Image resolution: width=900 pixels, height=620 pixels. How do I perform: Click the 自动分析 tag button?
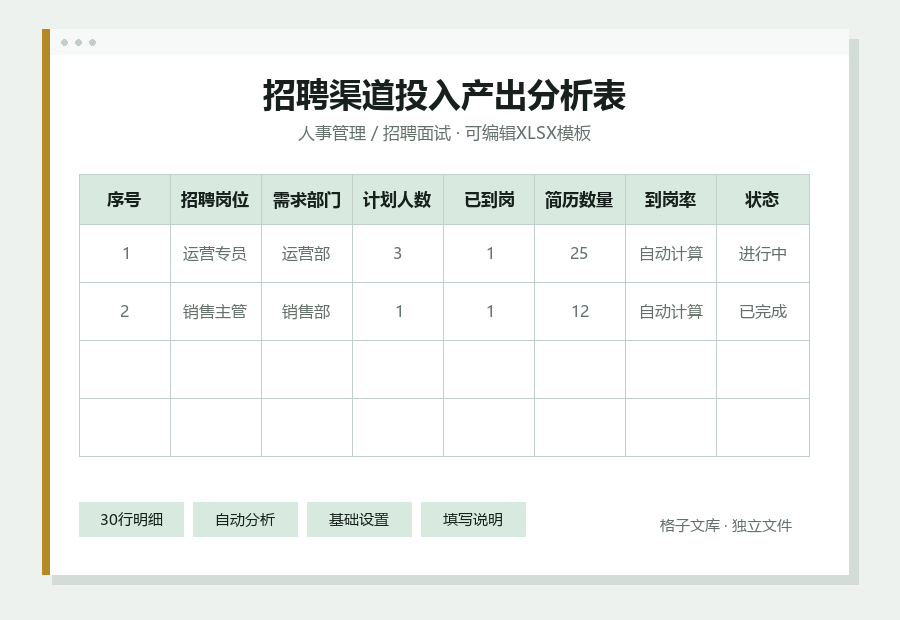click(245, 520)
